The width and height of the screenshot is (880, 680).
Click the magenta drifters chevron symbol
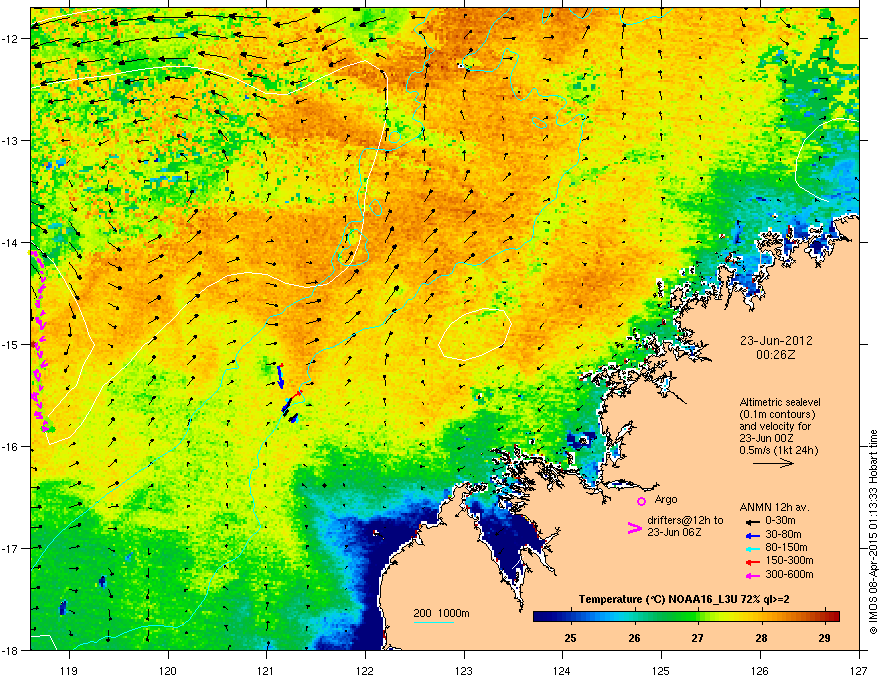[x=634, y=528]
